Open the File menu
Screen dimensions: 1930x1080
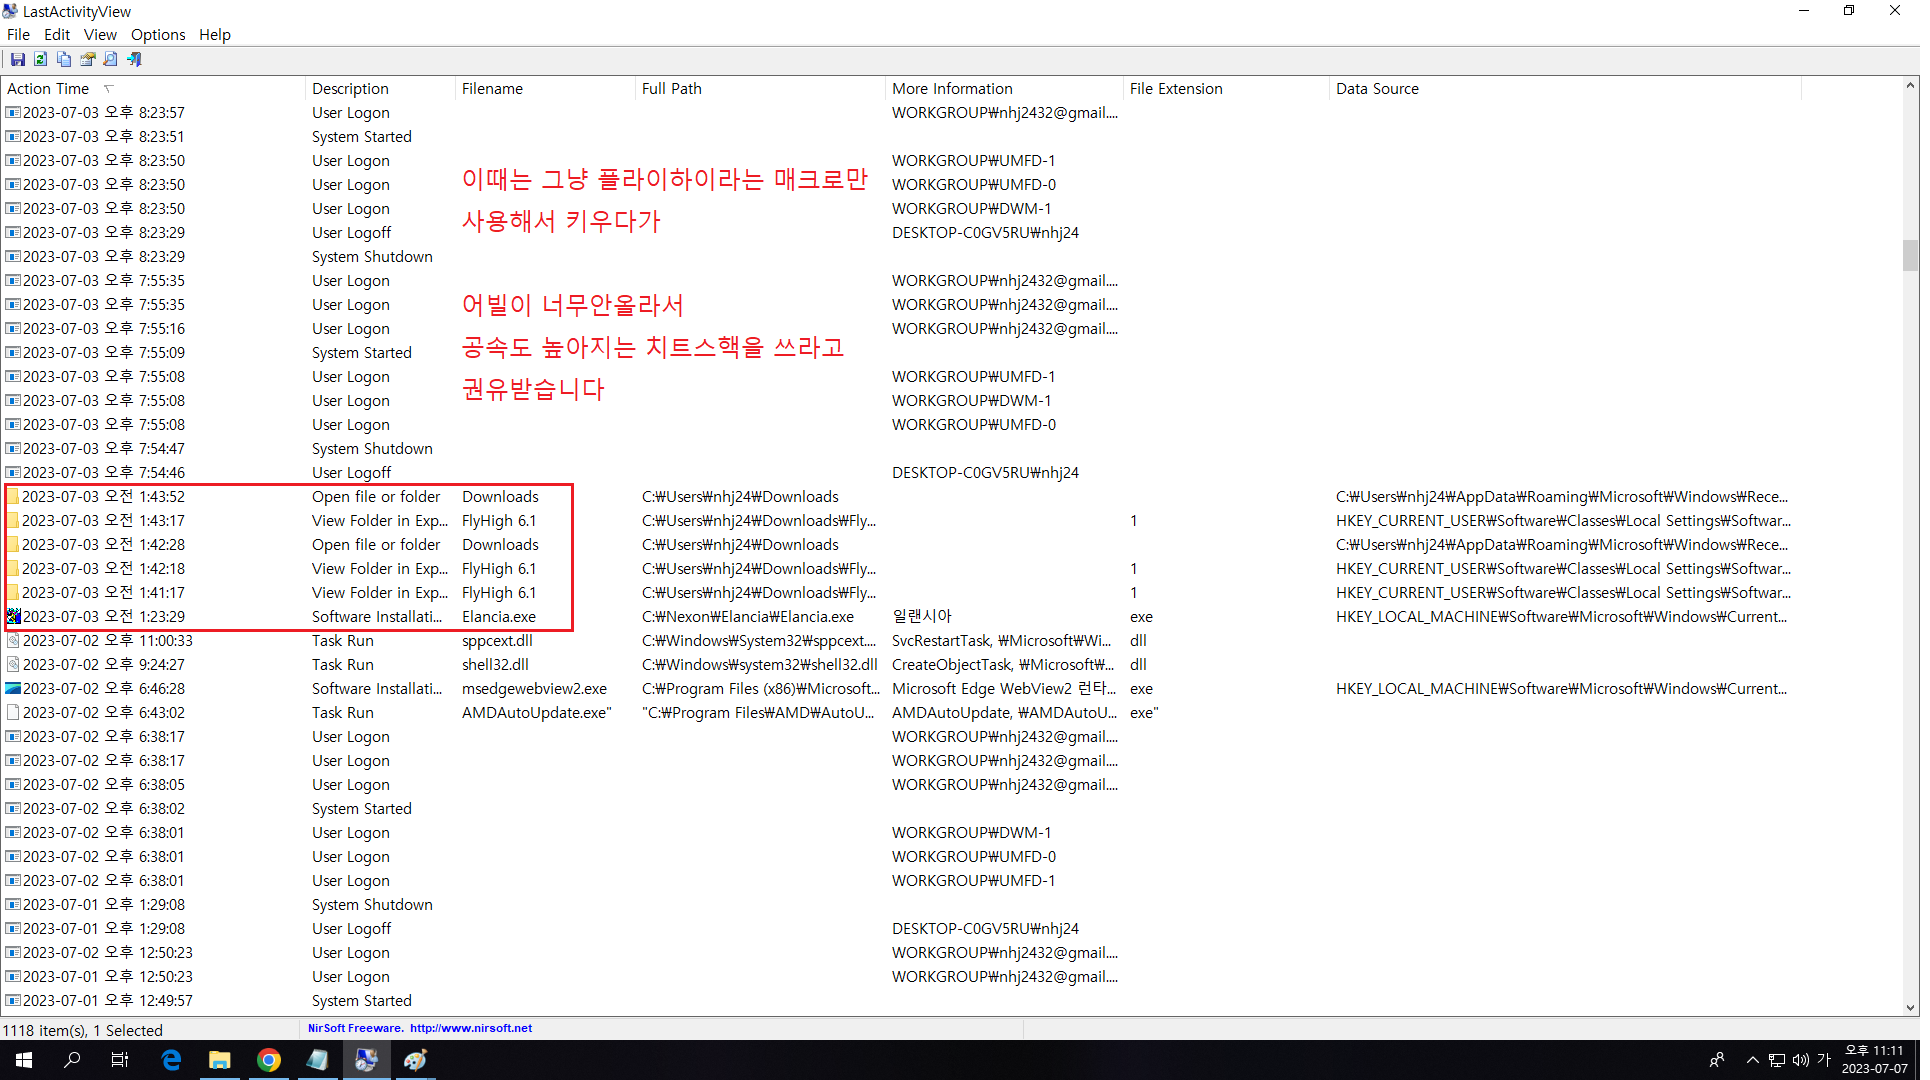pyautogui.click(x=18, y=34)
